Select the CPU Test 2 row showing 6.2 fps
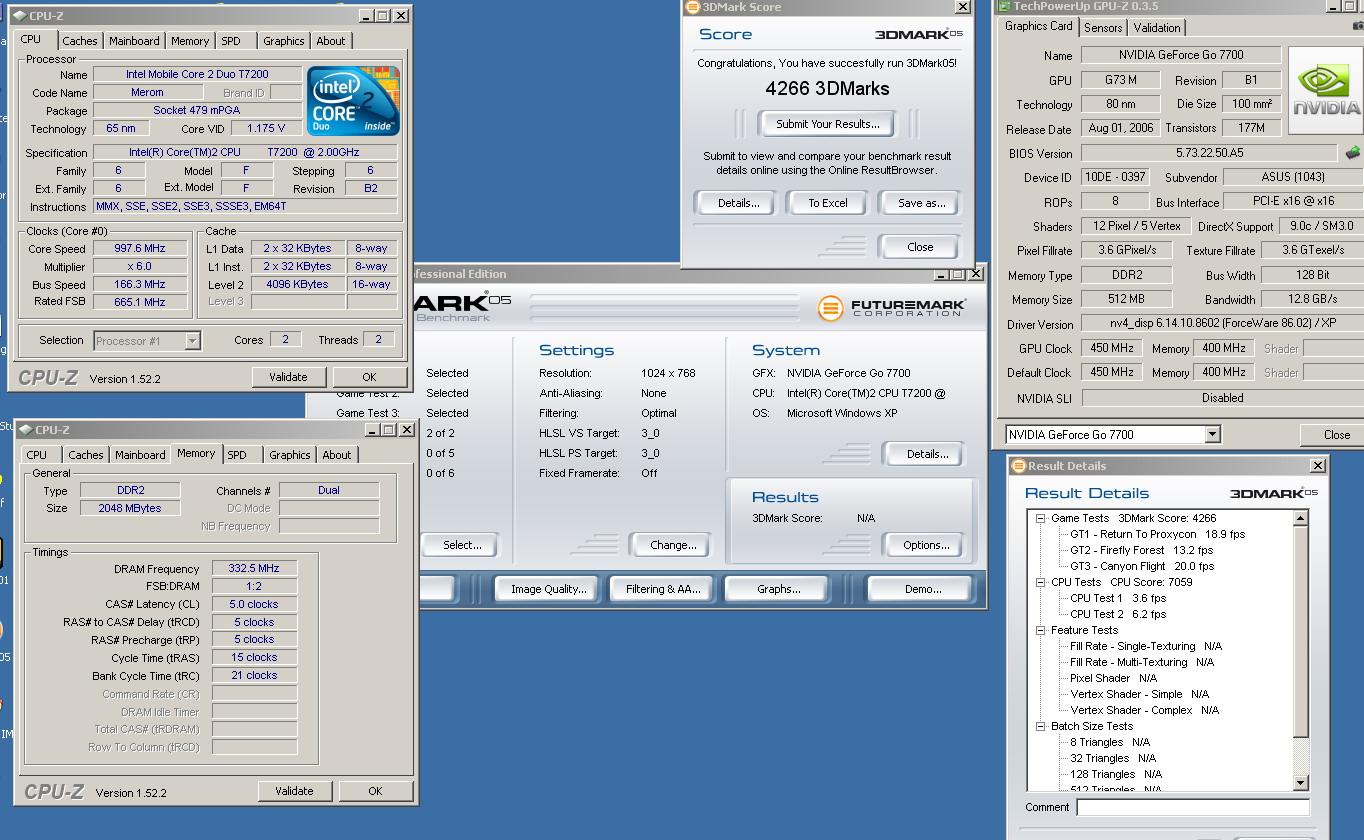1364x840 pixels. pyautogui.click(x=1118, y=614)
